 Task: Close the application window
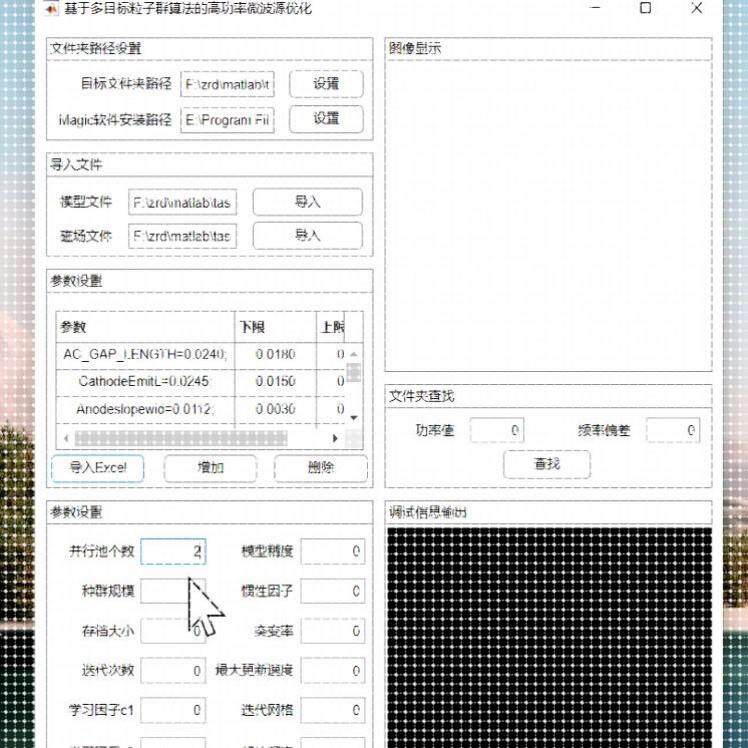click(697, 8)
